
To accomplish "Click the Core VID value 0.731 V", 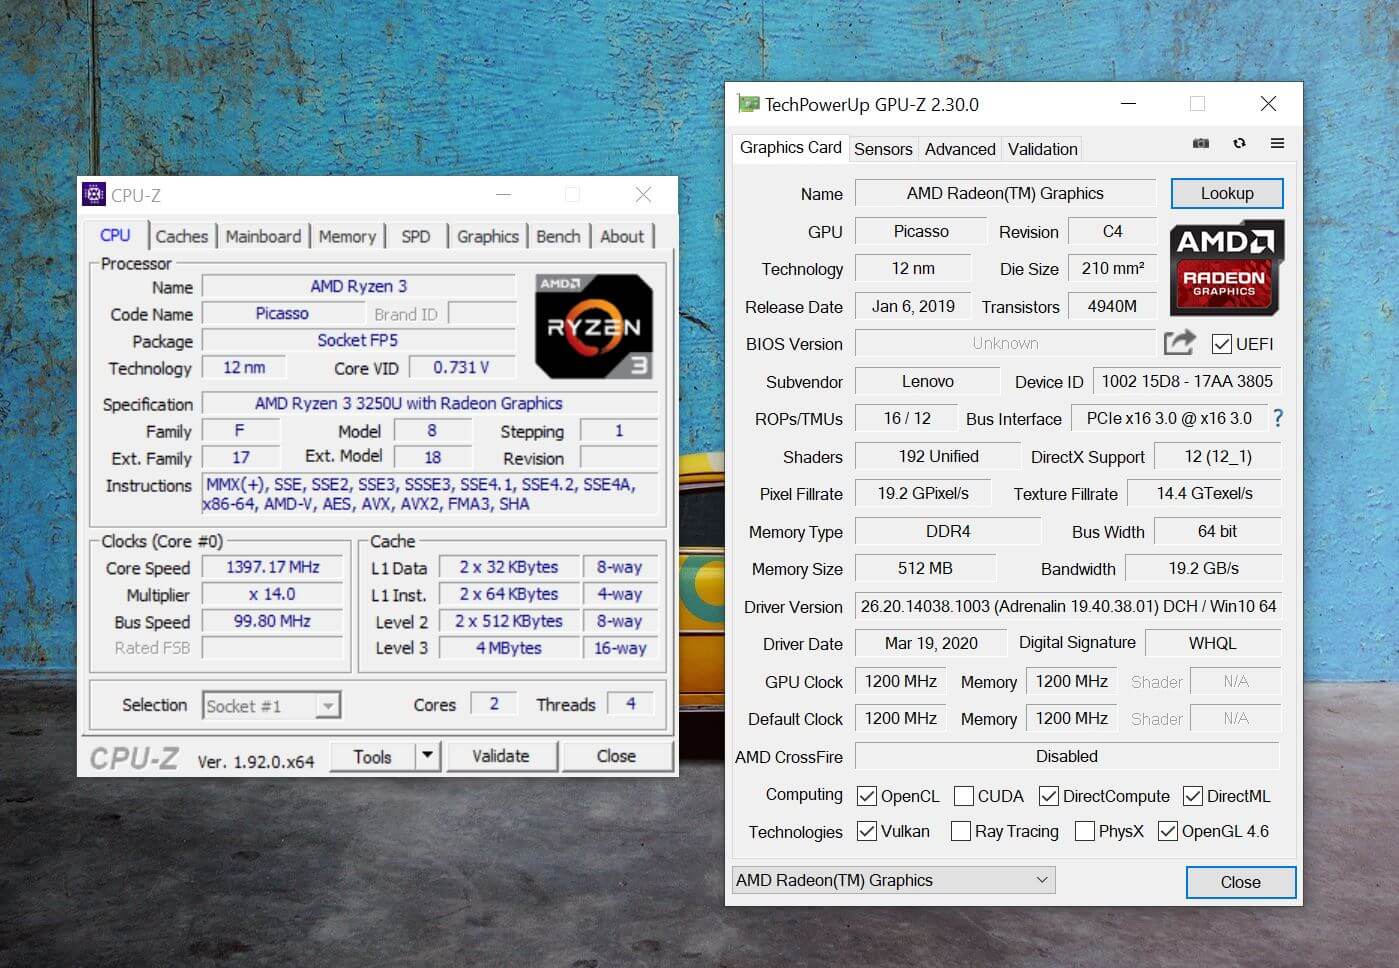I will [x=461, y=367].
